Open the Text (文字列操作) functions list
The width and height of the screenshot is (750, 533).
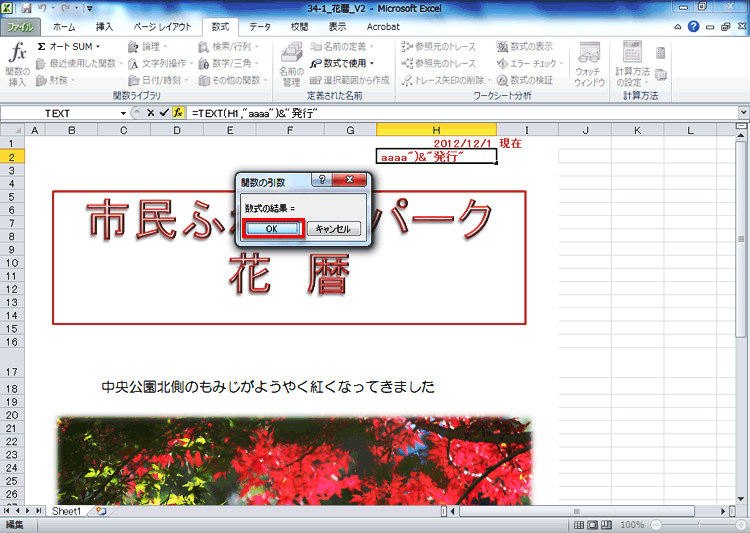(x=160, y=63)
